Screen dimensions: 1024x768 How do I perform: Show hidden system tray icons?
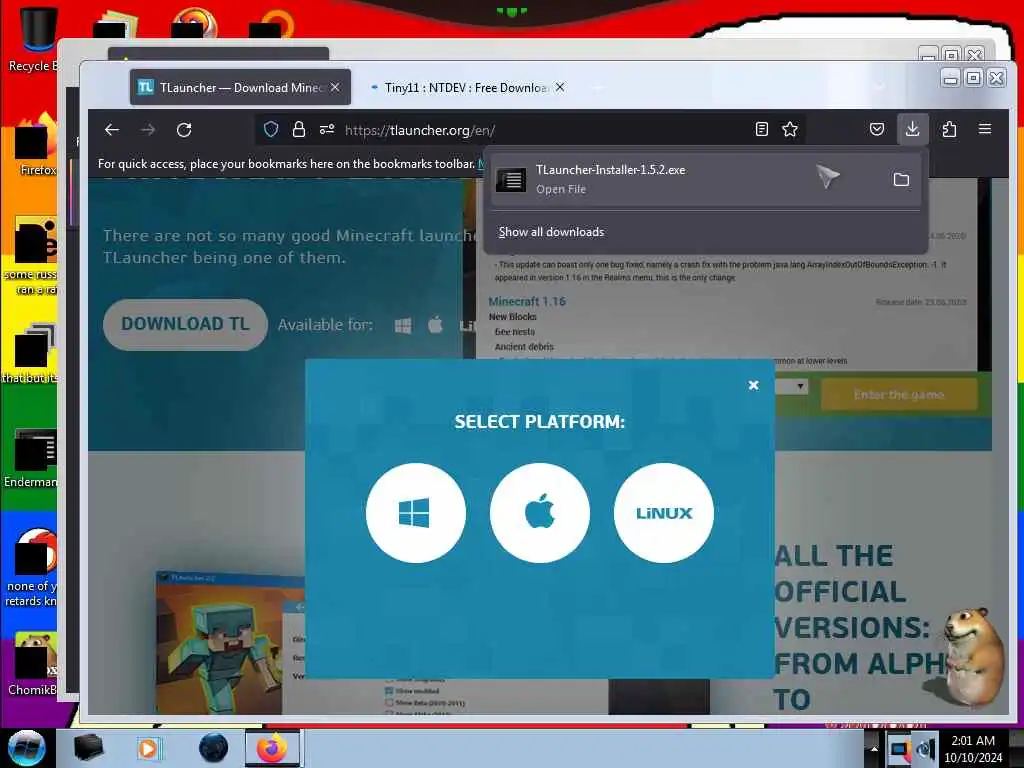[874, 748]
